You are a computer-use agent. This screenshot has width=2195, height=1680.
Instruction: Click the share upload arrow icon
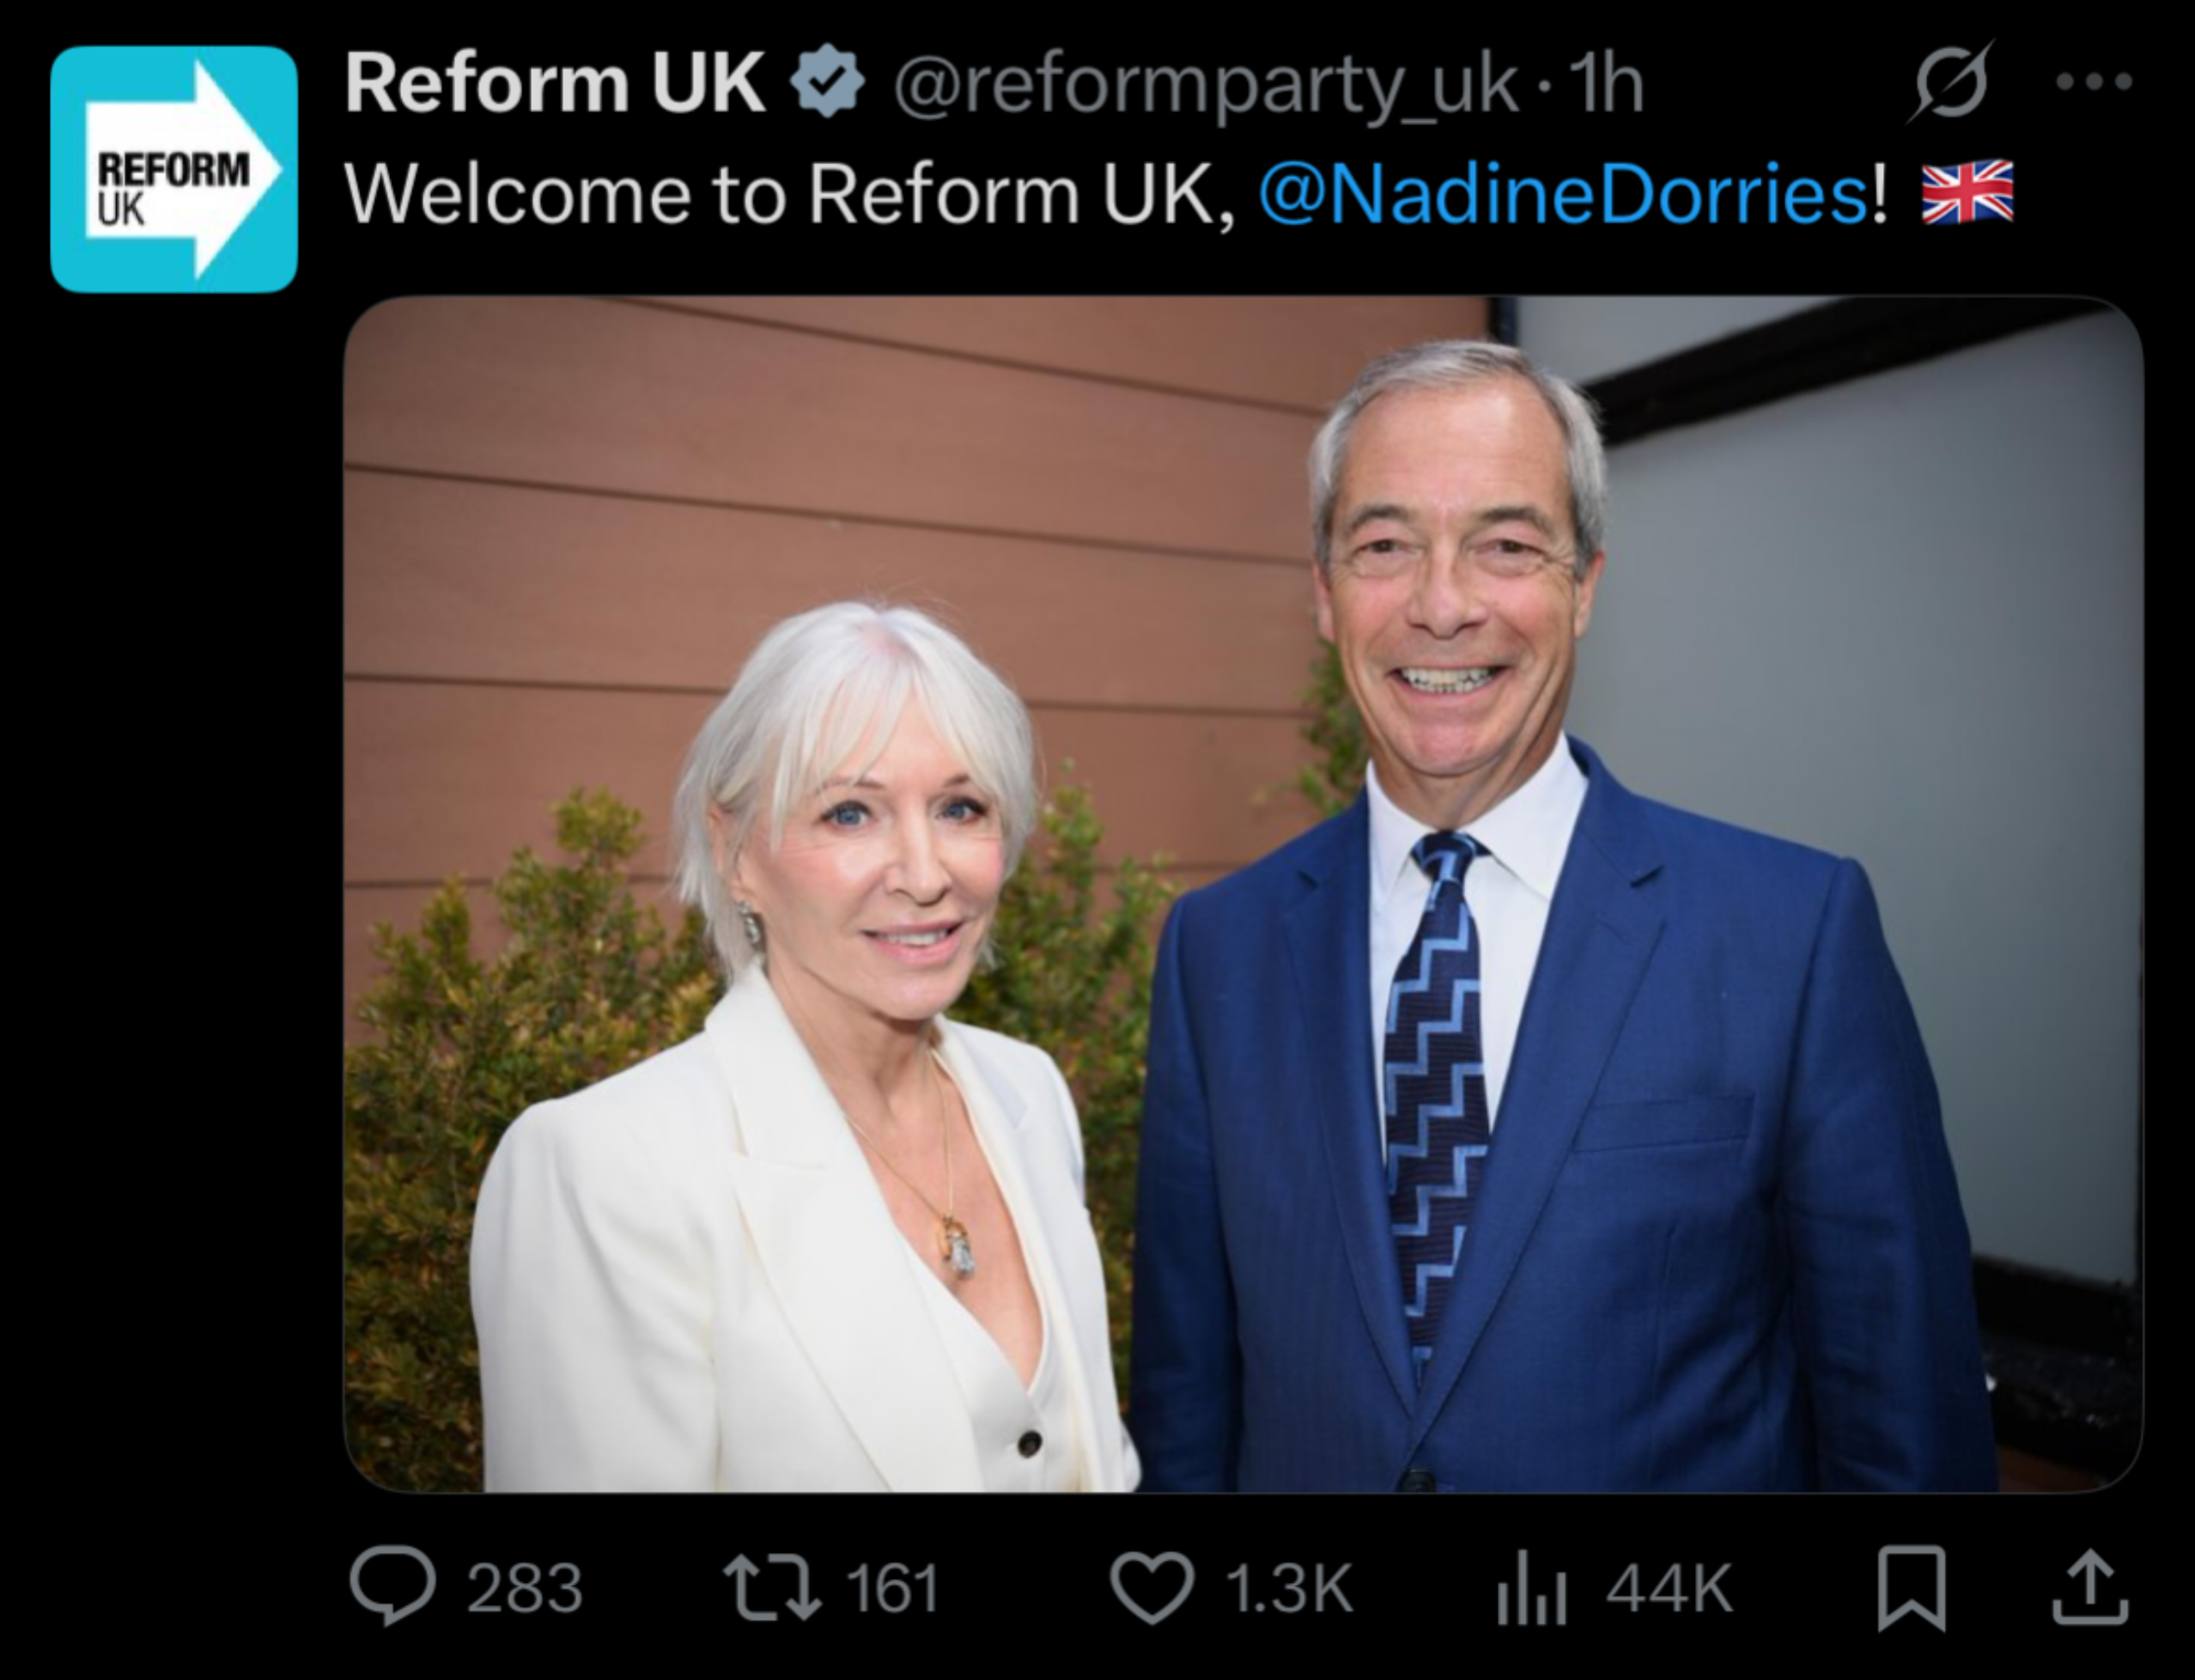pyautogui.click(x=2090, y=1587)
